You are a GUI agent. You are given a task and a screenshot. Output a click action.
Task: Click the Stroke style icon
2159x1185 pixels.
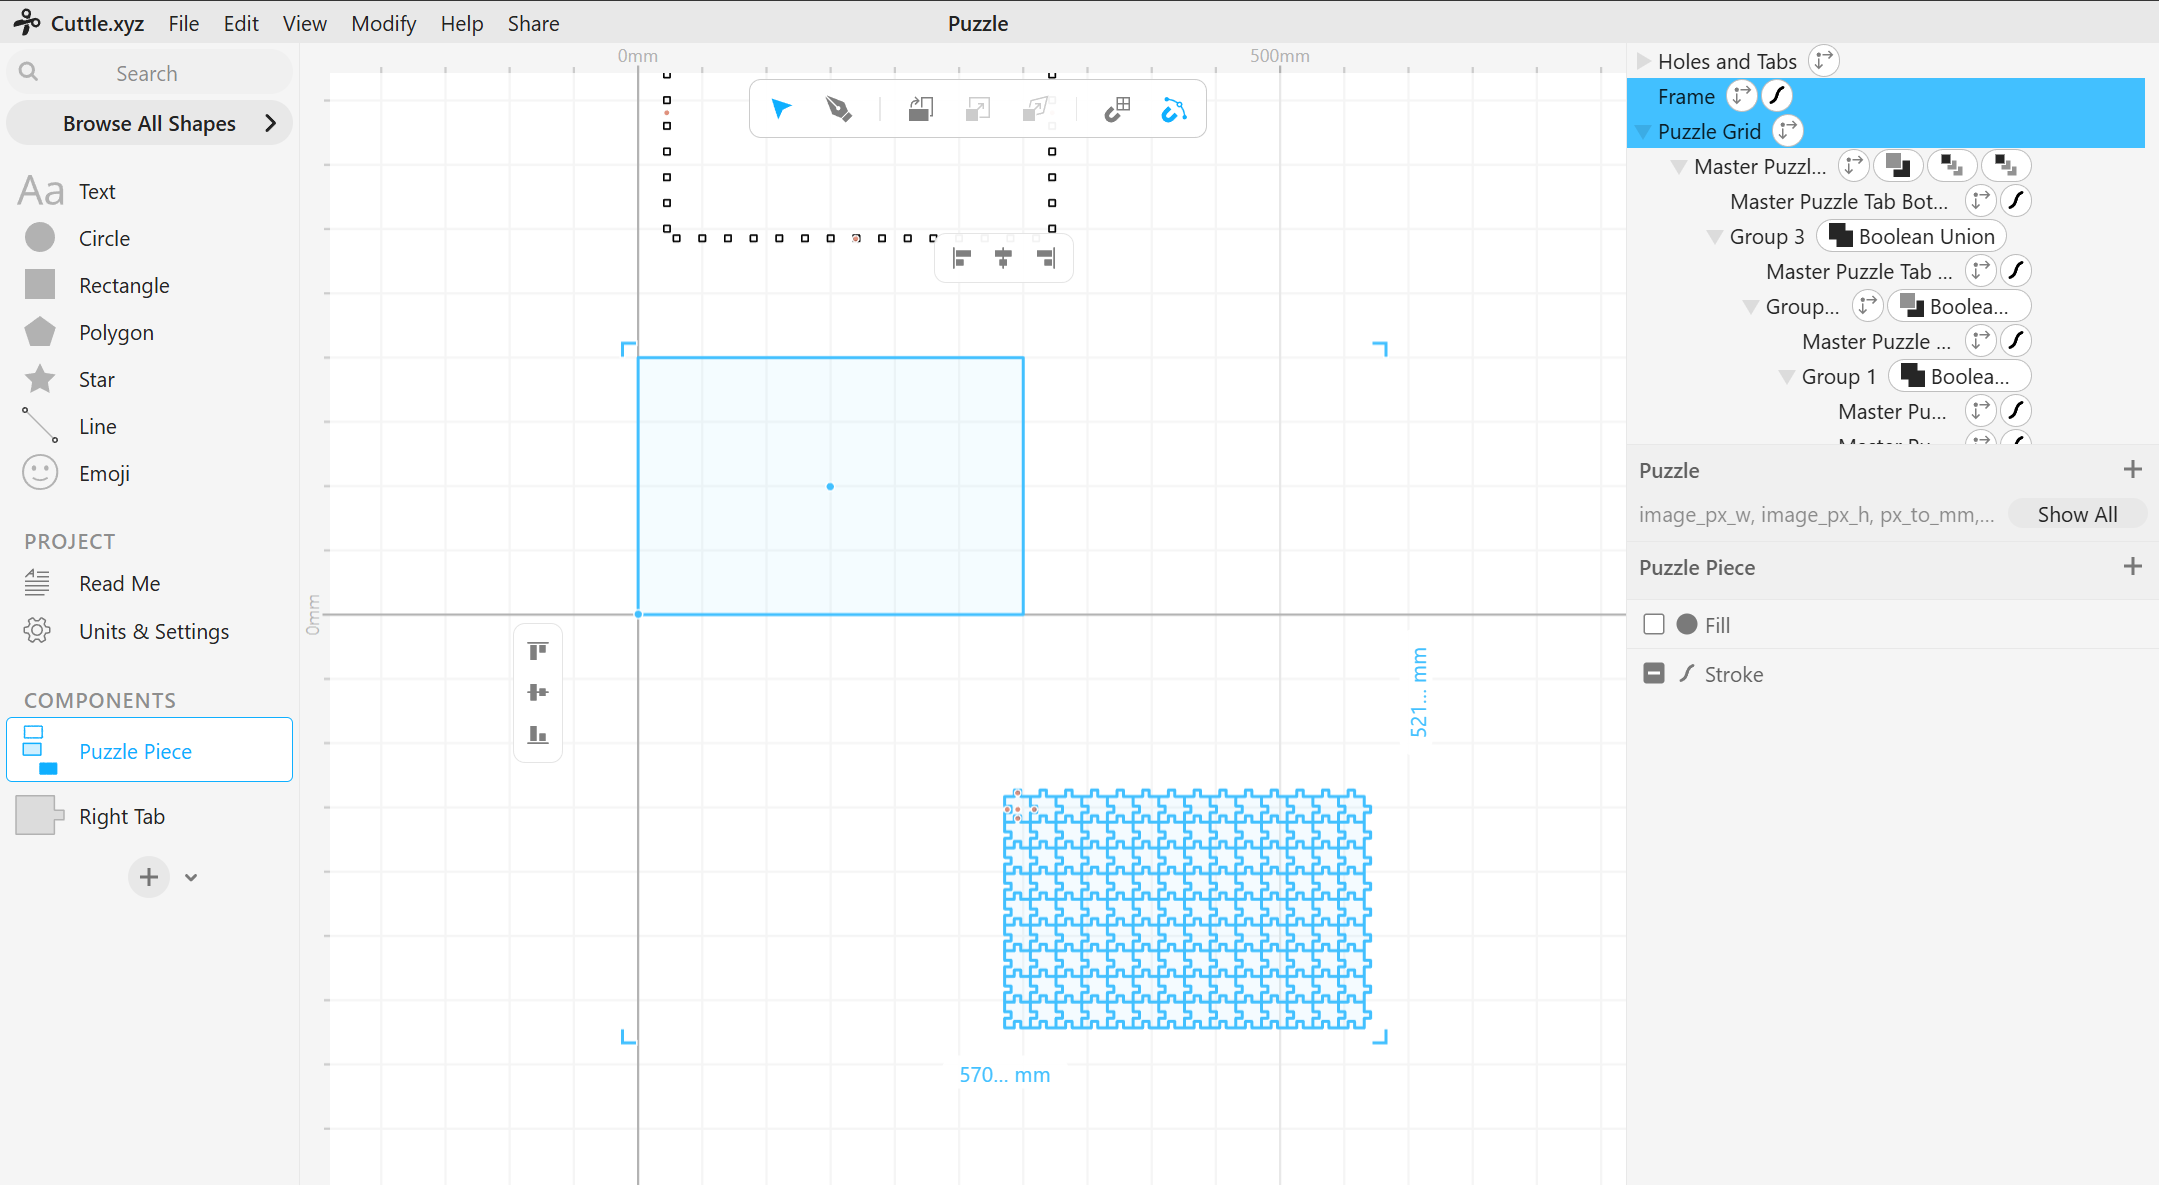tap(1687, 673)
